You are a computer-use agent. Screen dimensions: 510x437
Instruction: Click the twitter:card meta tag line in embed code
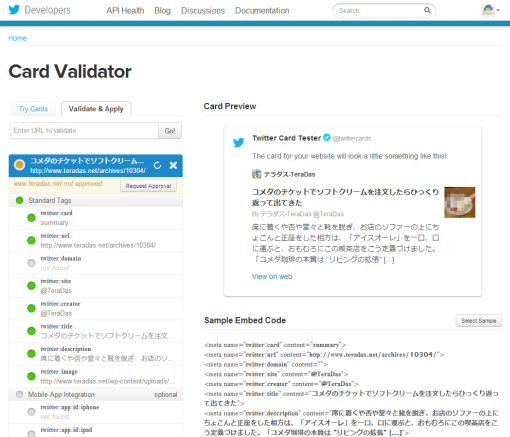click(x=275, y=345)
